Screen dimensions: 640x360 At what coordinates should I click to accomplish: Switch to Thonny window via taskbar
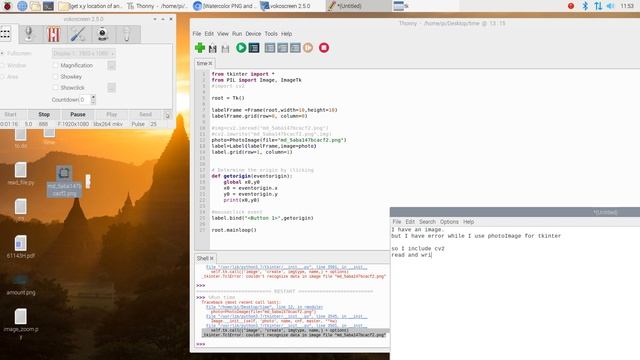pyautogui.click(x=157, y=6)
